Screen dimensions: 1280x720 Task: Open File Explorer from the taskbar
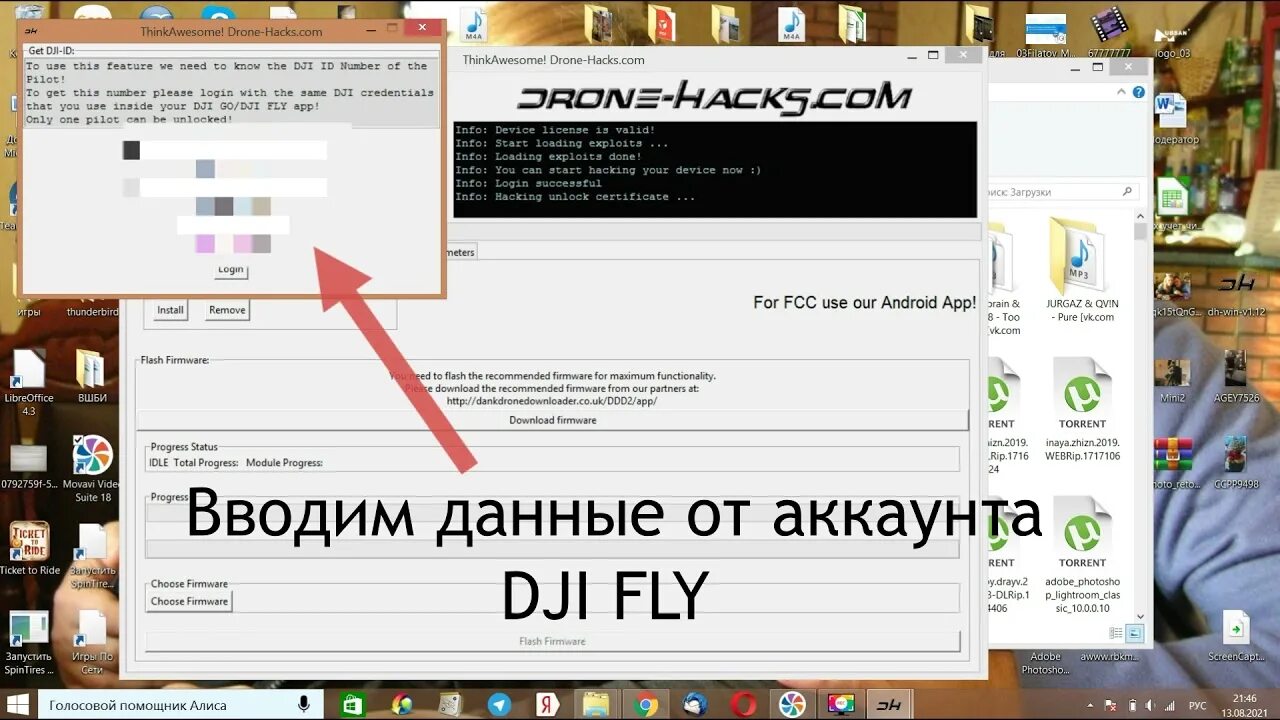(595, 705)
